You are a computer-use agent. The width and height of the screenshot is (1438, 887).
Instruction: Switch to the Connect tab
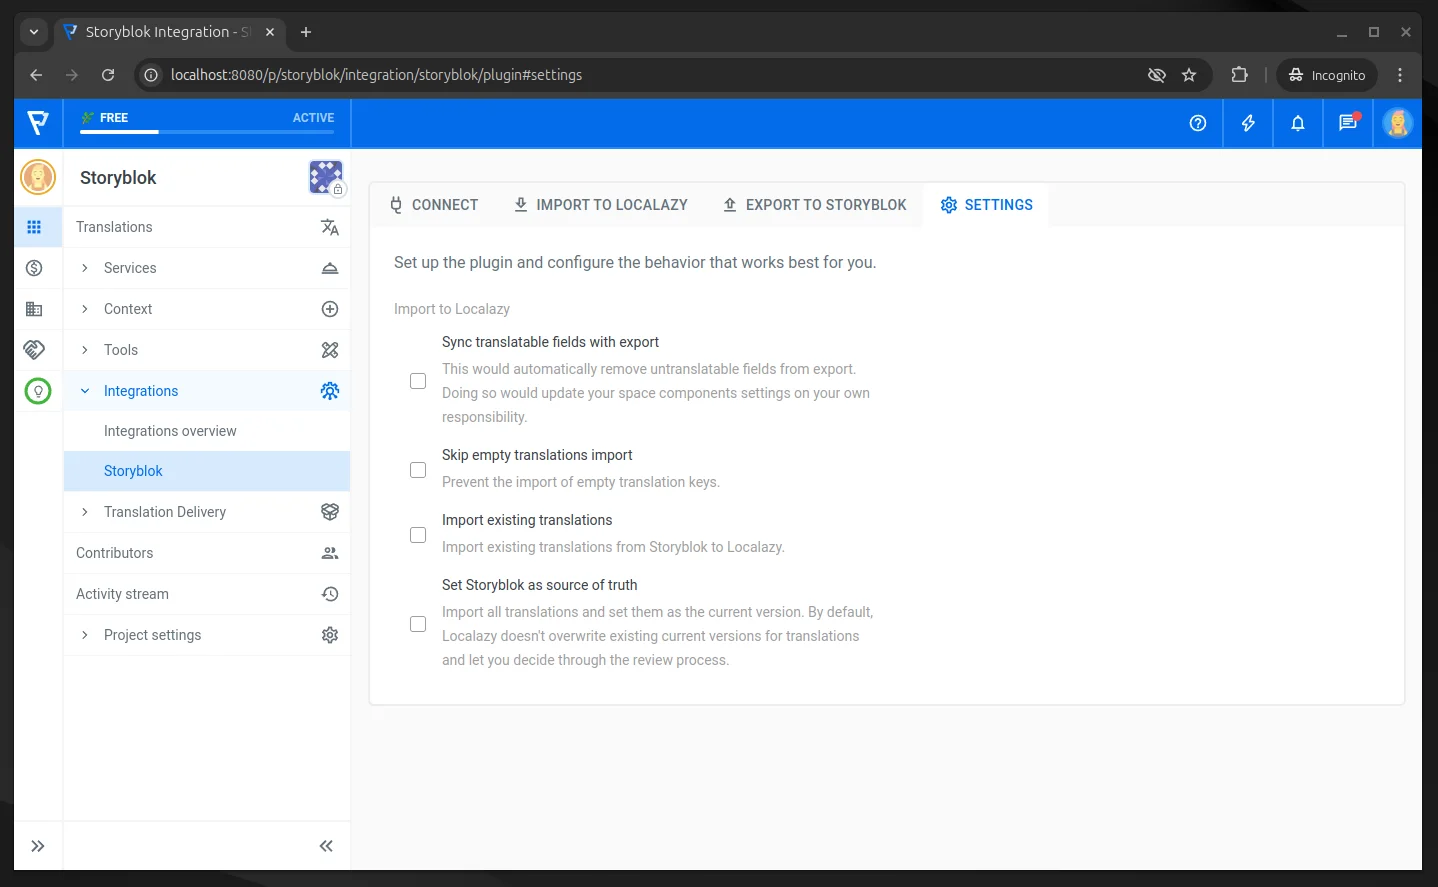pos(434,205)
